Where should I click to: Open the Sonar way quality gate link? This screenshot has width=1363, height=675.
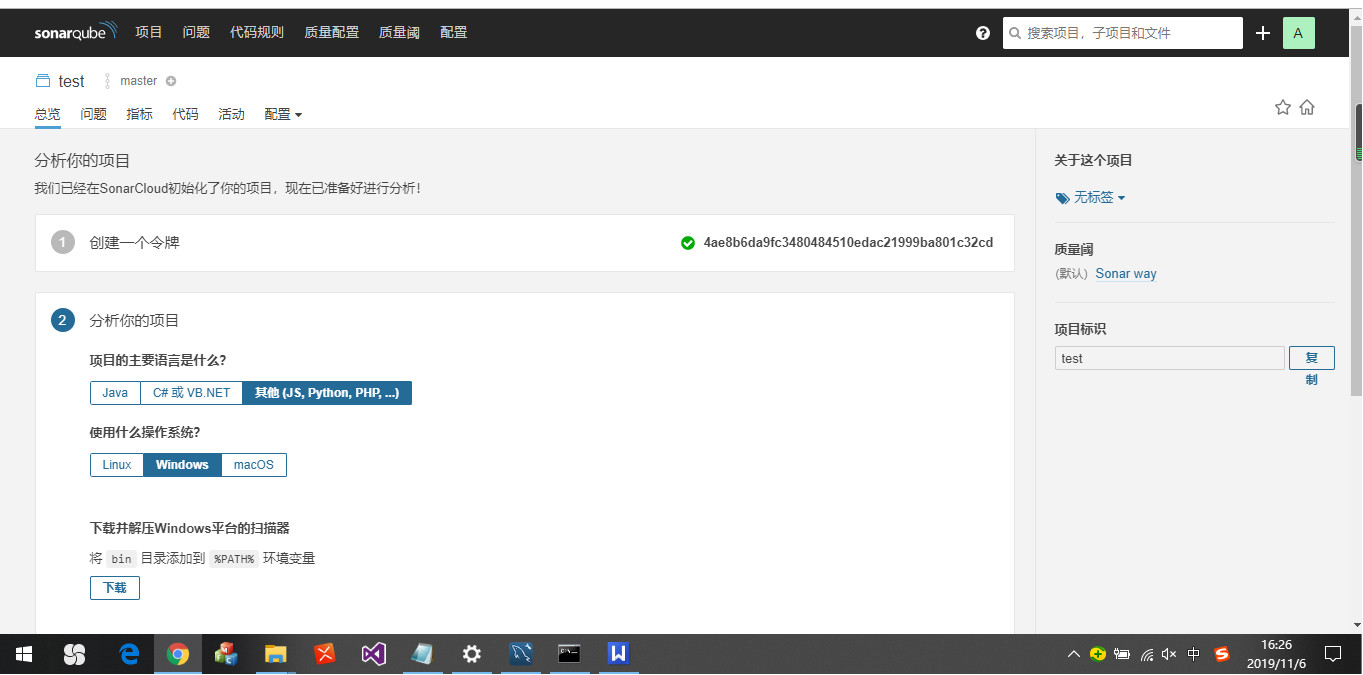pos(1126,273)
